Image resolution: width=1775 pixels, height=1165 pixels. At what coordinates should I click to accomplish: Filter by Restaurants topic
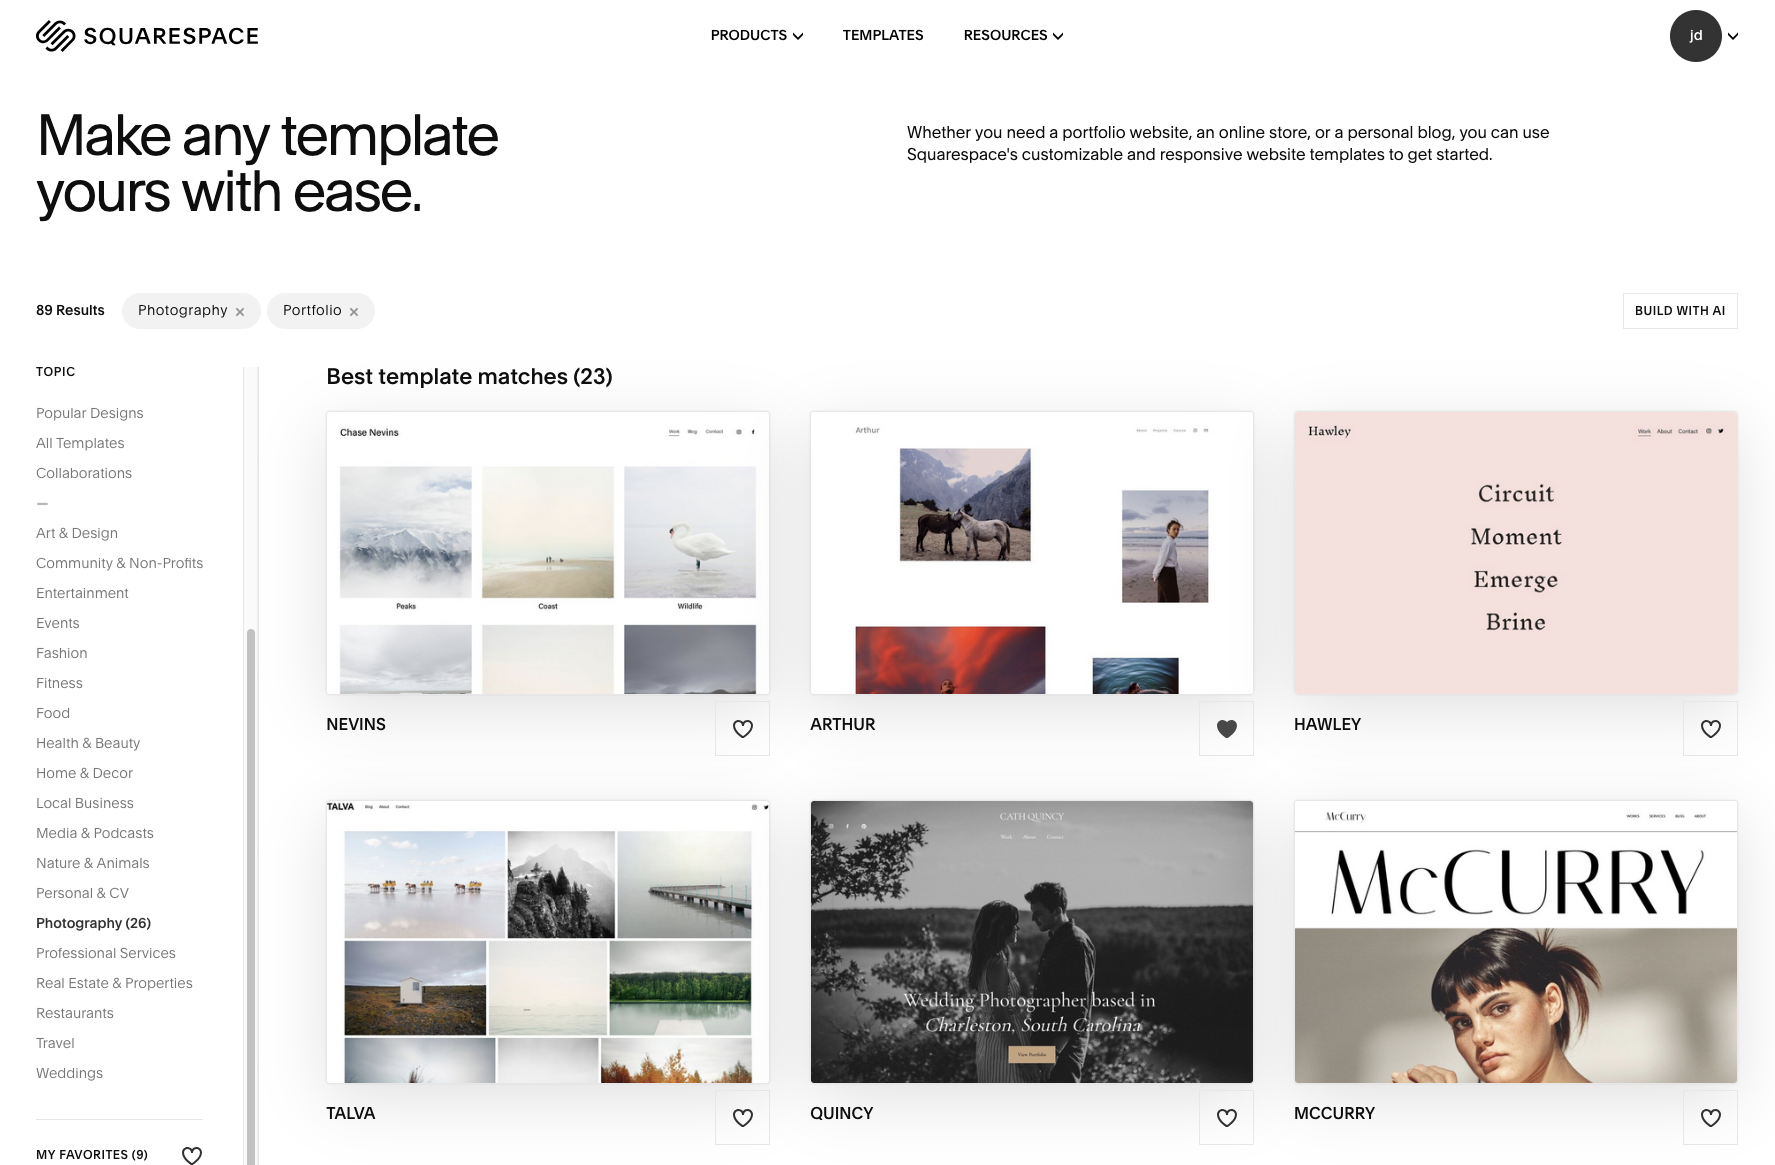(75, 1013)
